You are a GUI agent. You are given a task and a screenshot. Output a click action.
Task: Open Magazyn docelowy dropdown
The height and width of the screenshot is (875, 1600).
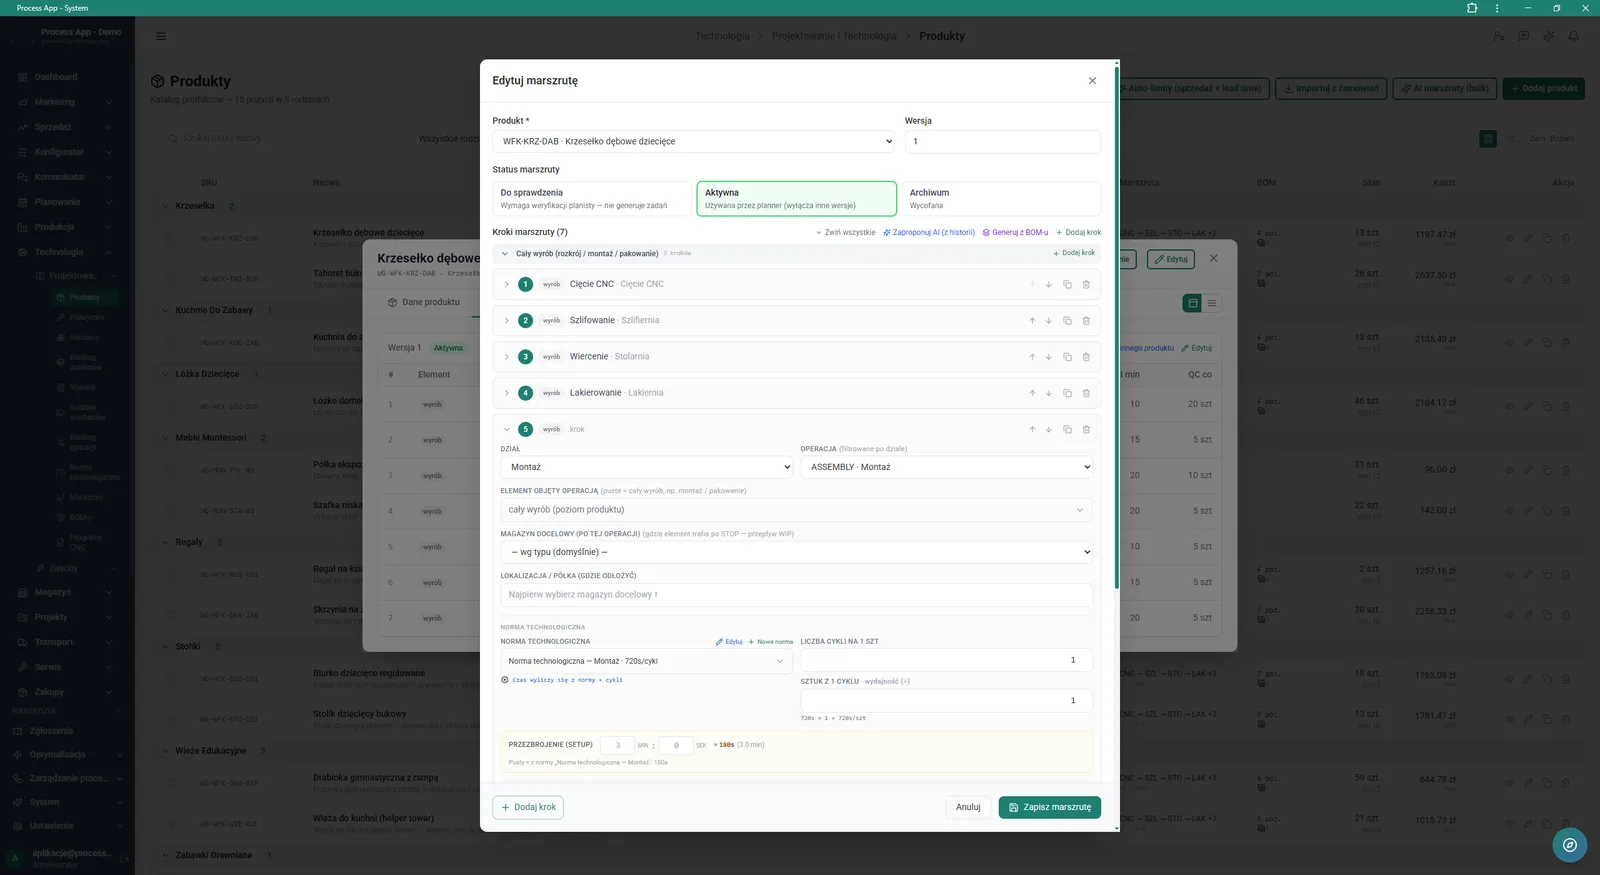coord(796,552)
